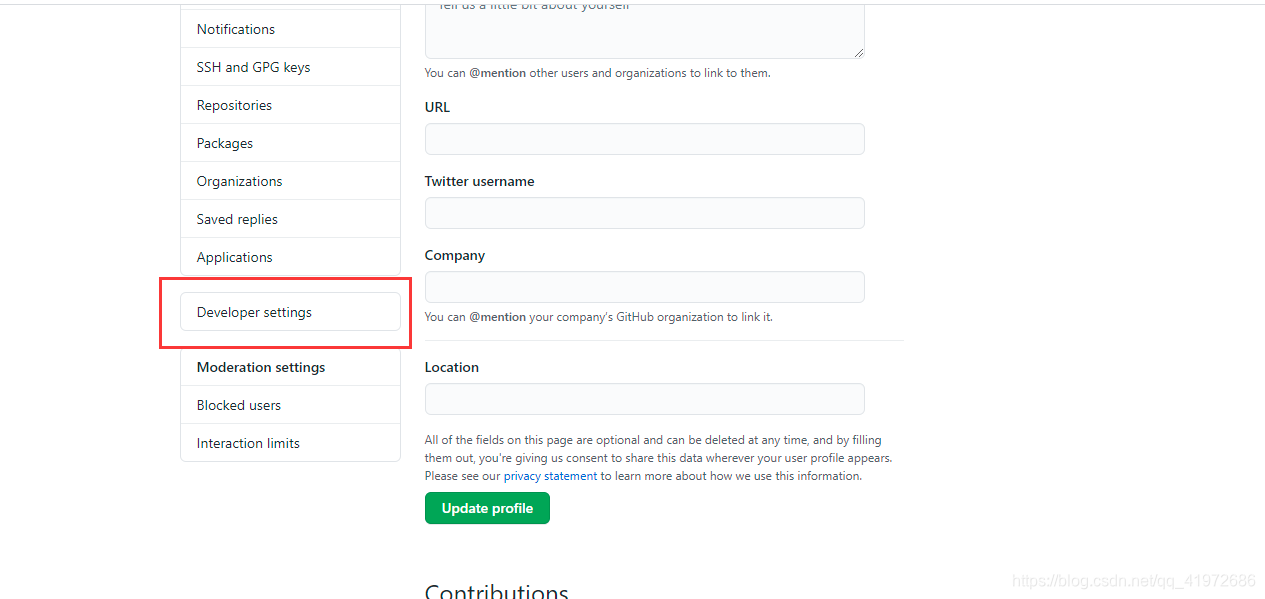Viewport: 1265px width, 599px height.
Task: Select the highlighted Developer settings item
Action: coord(254,311)
